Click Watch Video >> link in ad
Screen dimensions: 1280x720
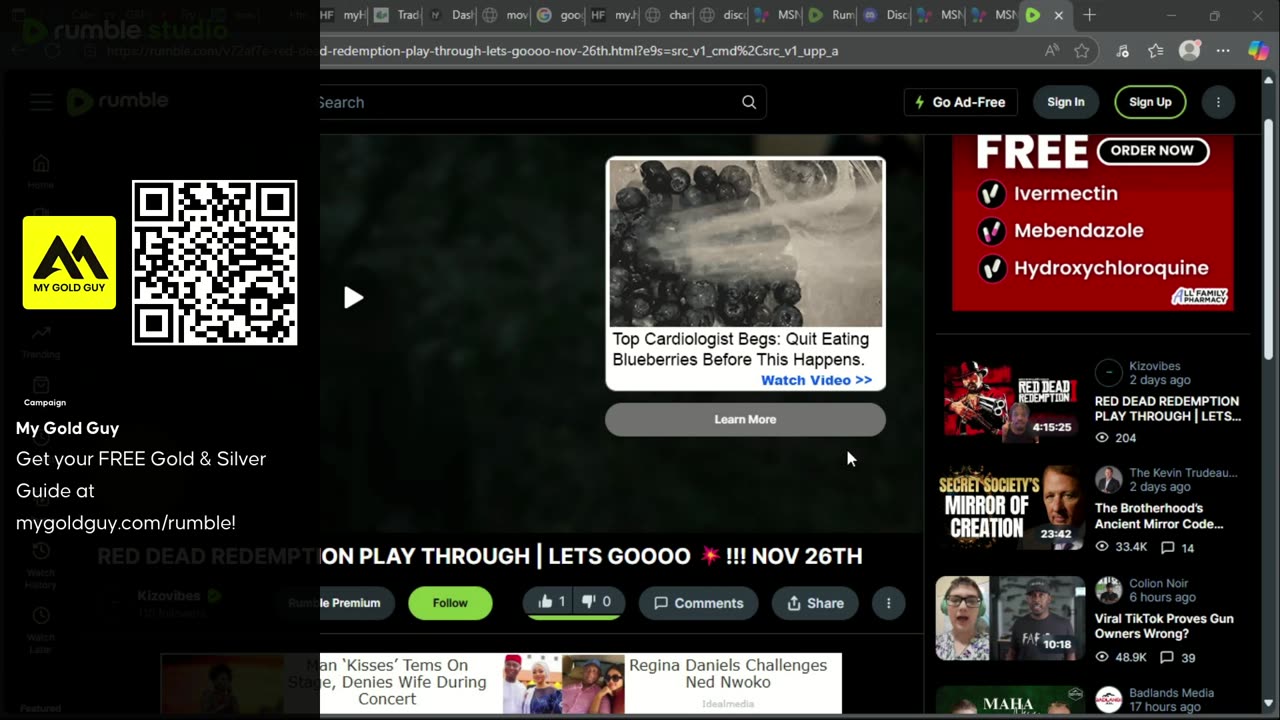point(816,380)
